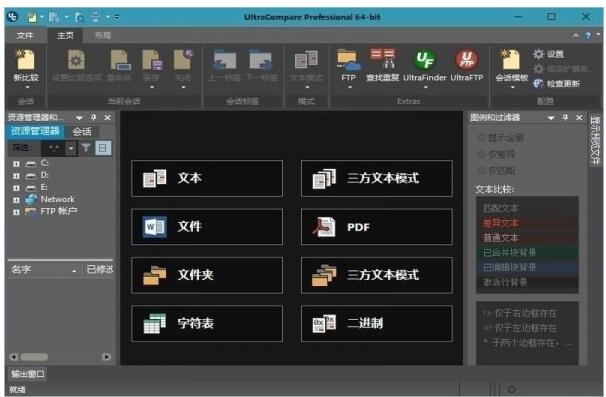Viewport: 606px width, 397px height.
Task: Click the 会话模板 (Session Template) icon
Action: coord(511,60)
